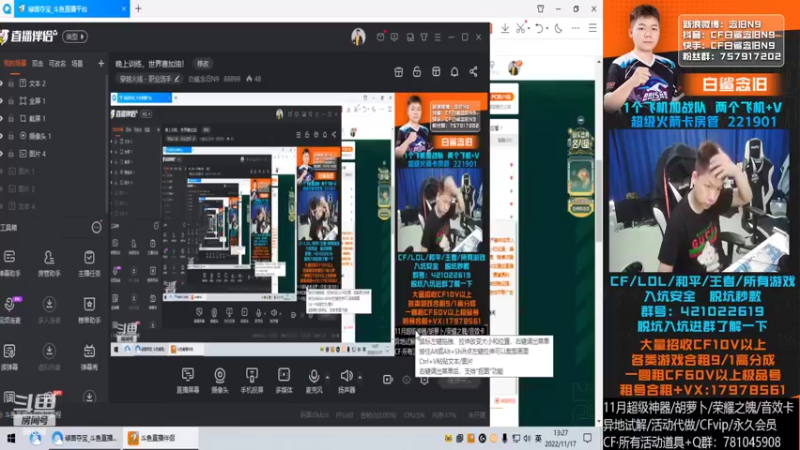Open the hamburger menu in 直播伴侣 title bar
The height and width of the screenshot is (450, 800).
(437, 37)
